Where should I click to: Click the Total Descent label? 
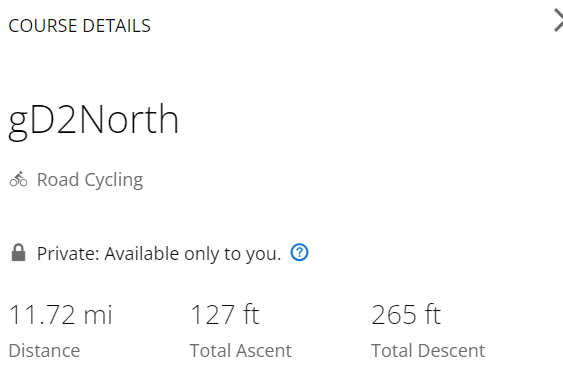pyautogui.click(x=428, y=350)
